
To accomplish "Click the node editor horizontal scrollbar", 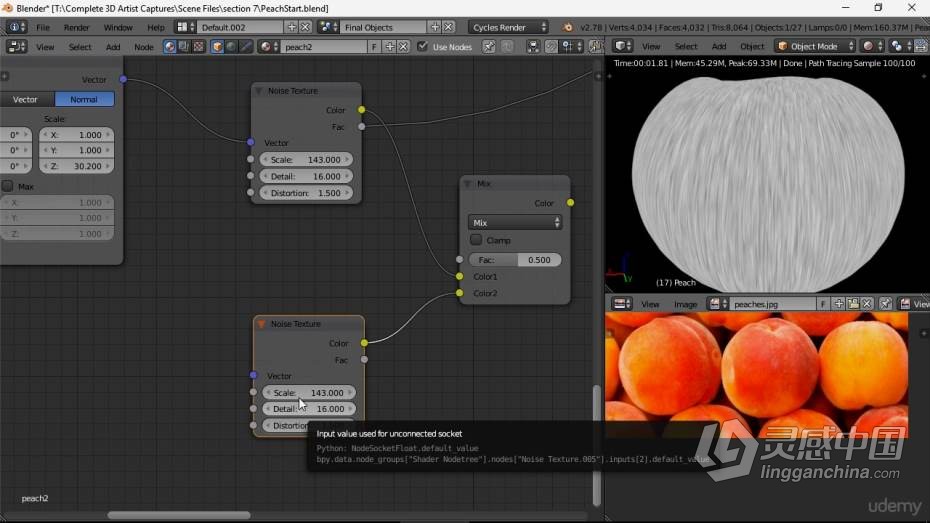I will coord(179,515).
